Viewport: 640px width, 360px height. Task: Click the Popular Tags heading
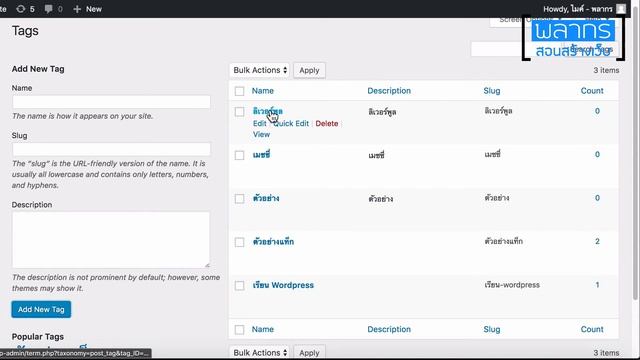point(38,337)
